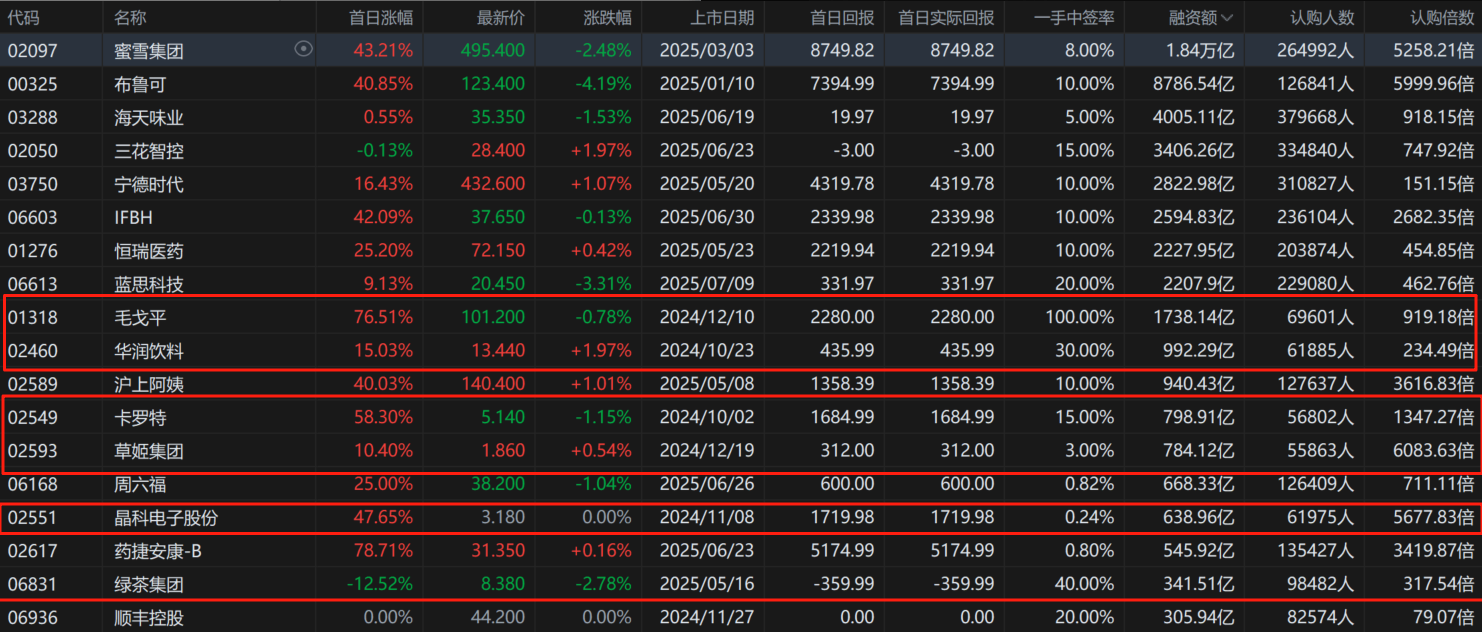Click the -4.19% change cell

coord(603,84)
